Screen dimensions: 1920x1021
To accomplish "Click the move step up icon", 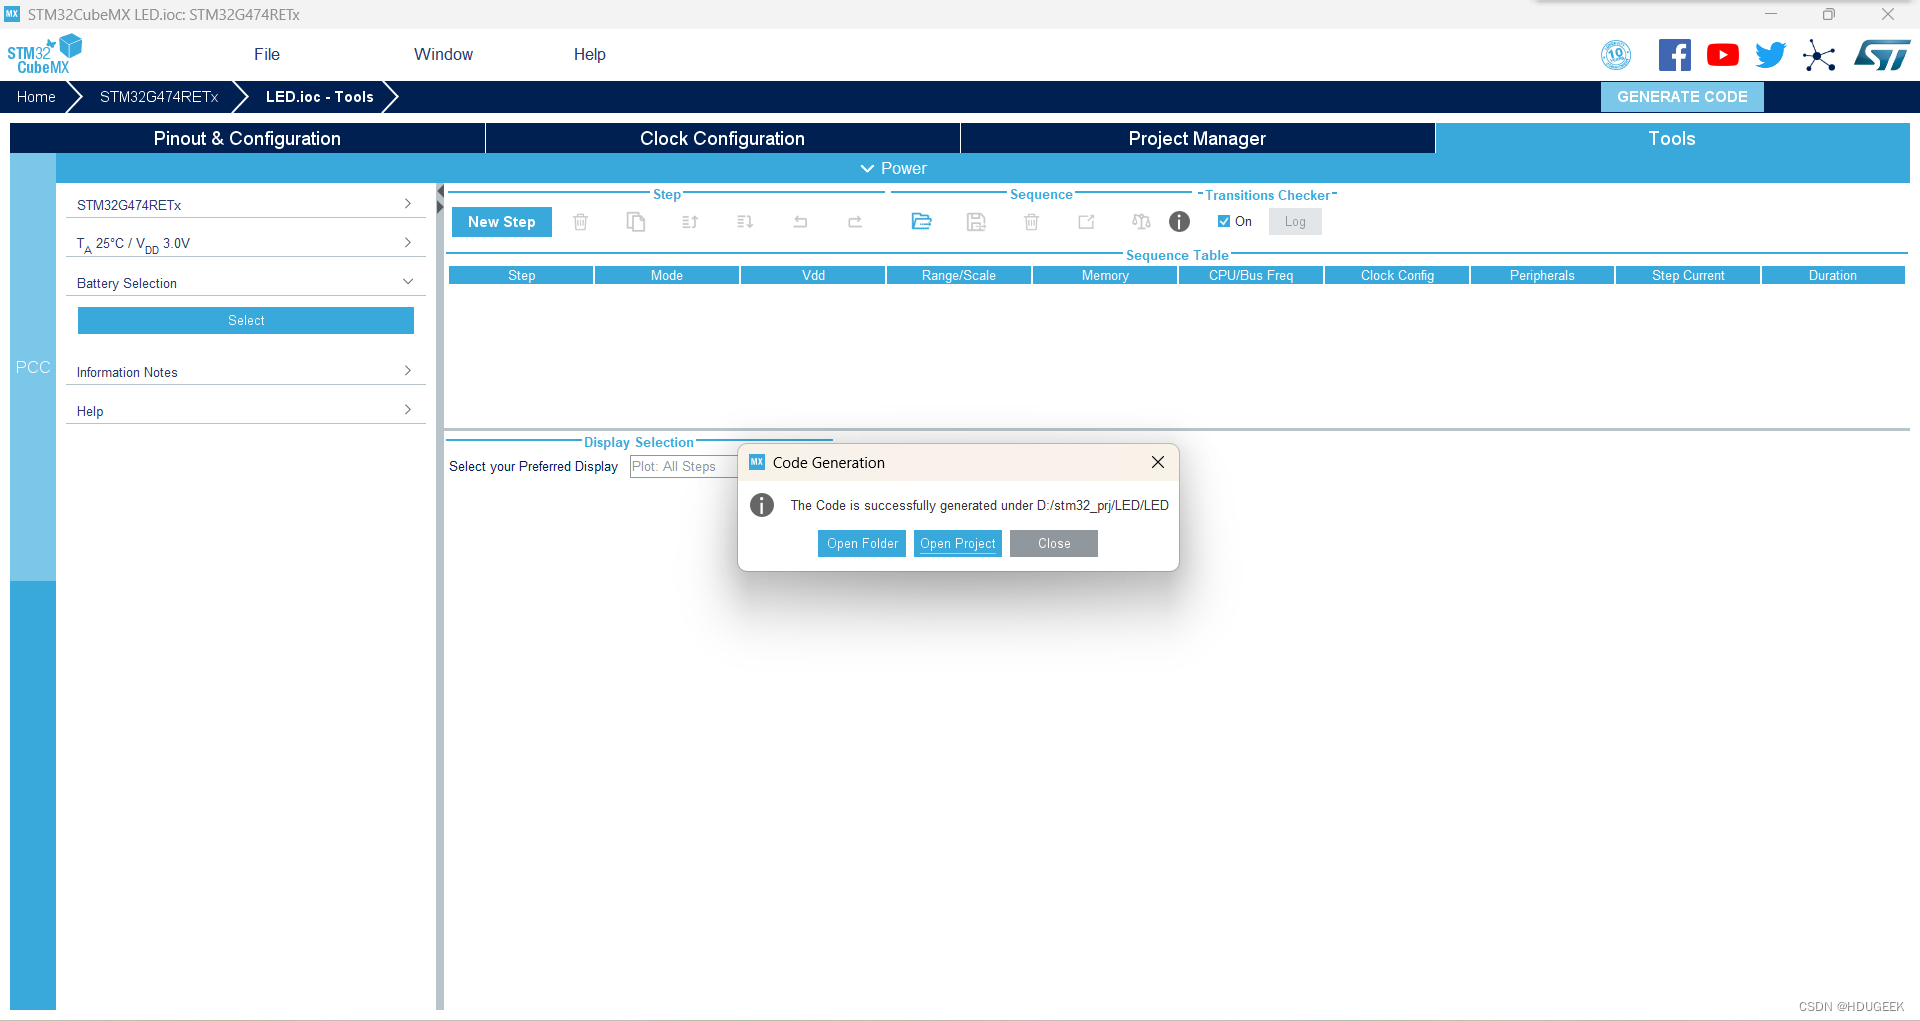I will tap(690, 222).
